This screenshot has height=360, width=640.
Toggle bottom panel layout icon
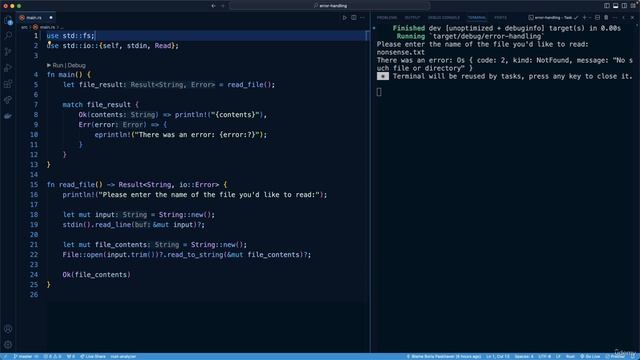[x=616, y=6]
